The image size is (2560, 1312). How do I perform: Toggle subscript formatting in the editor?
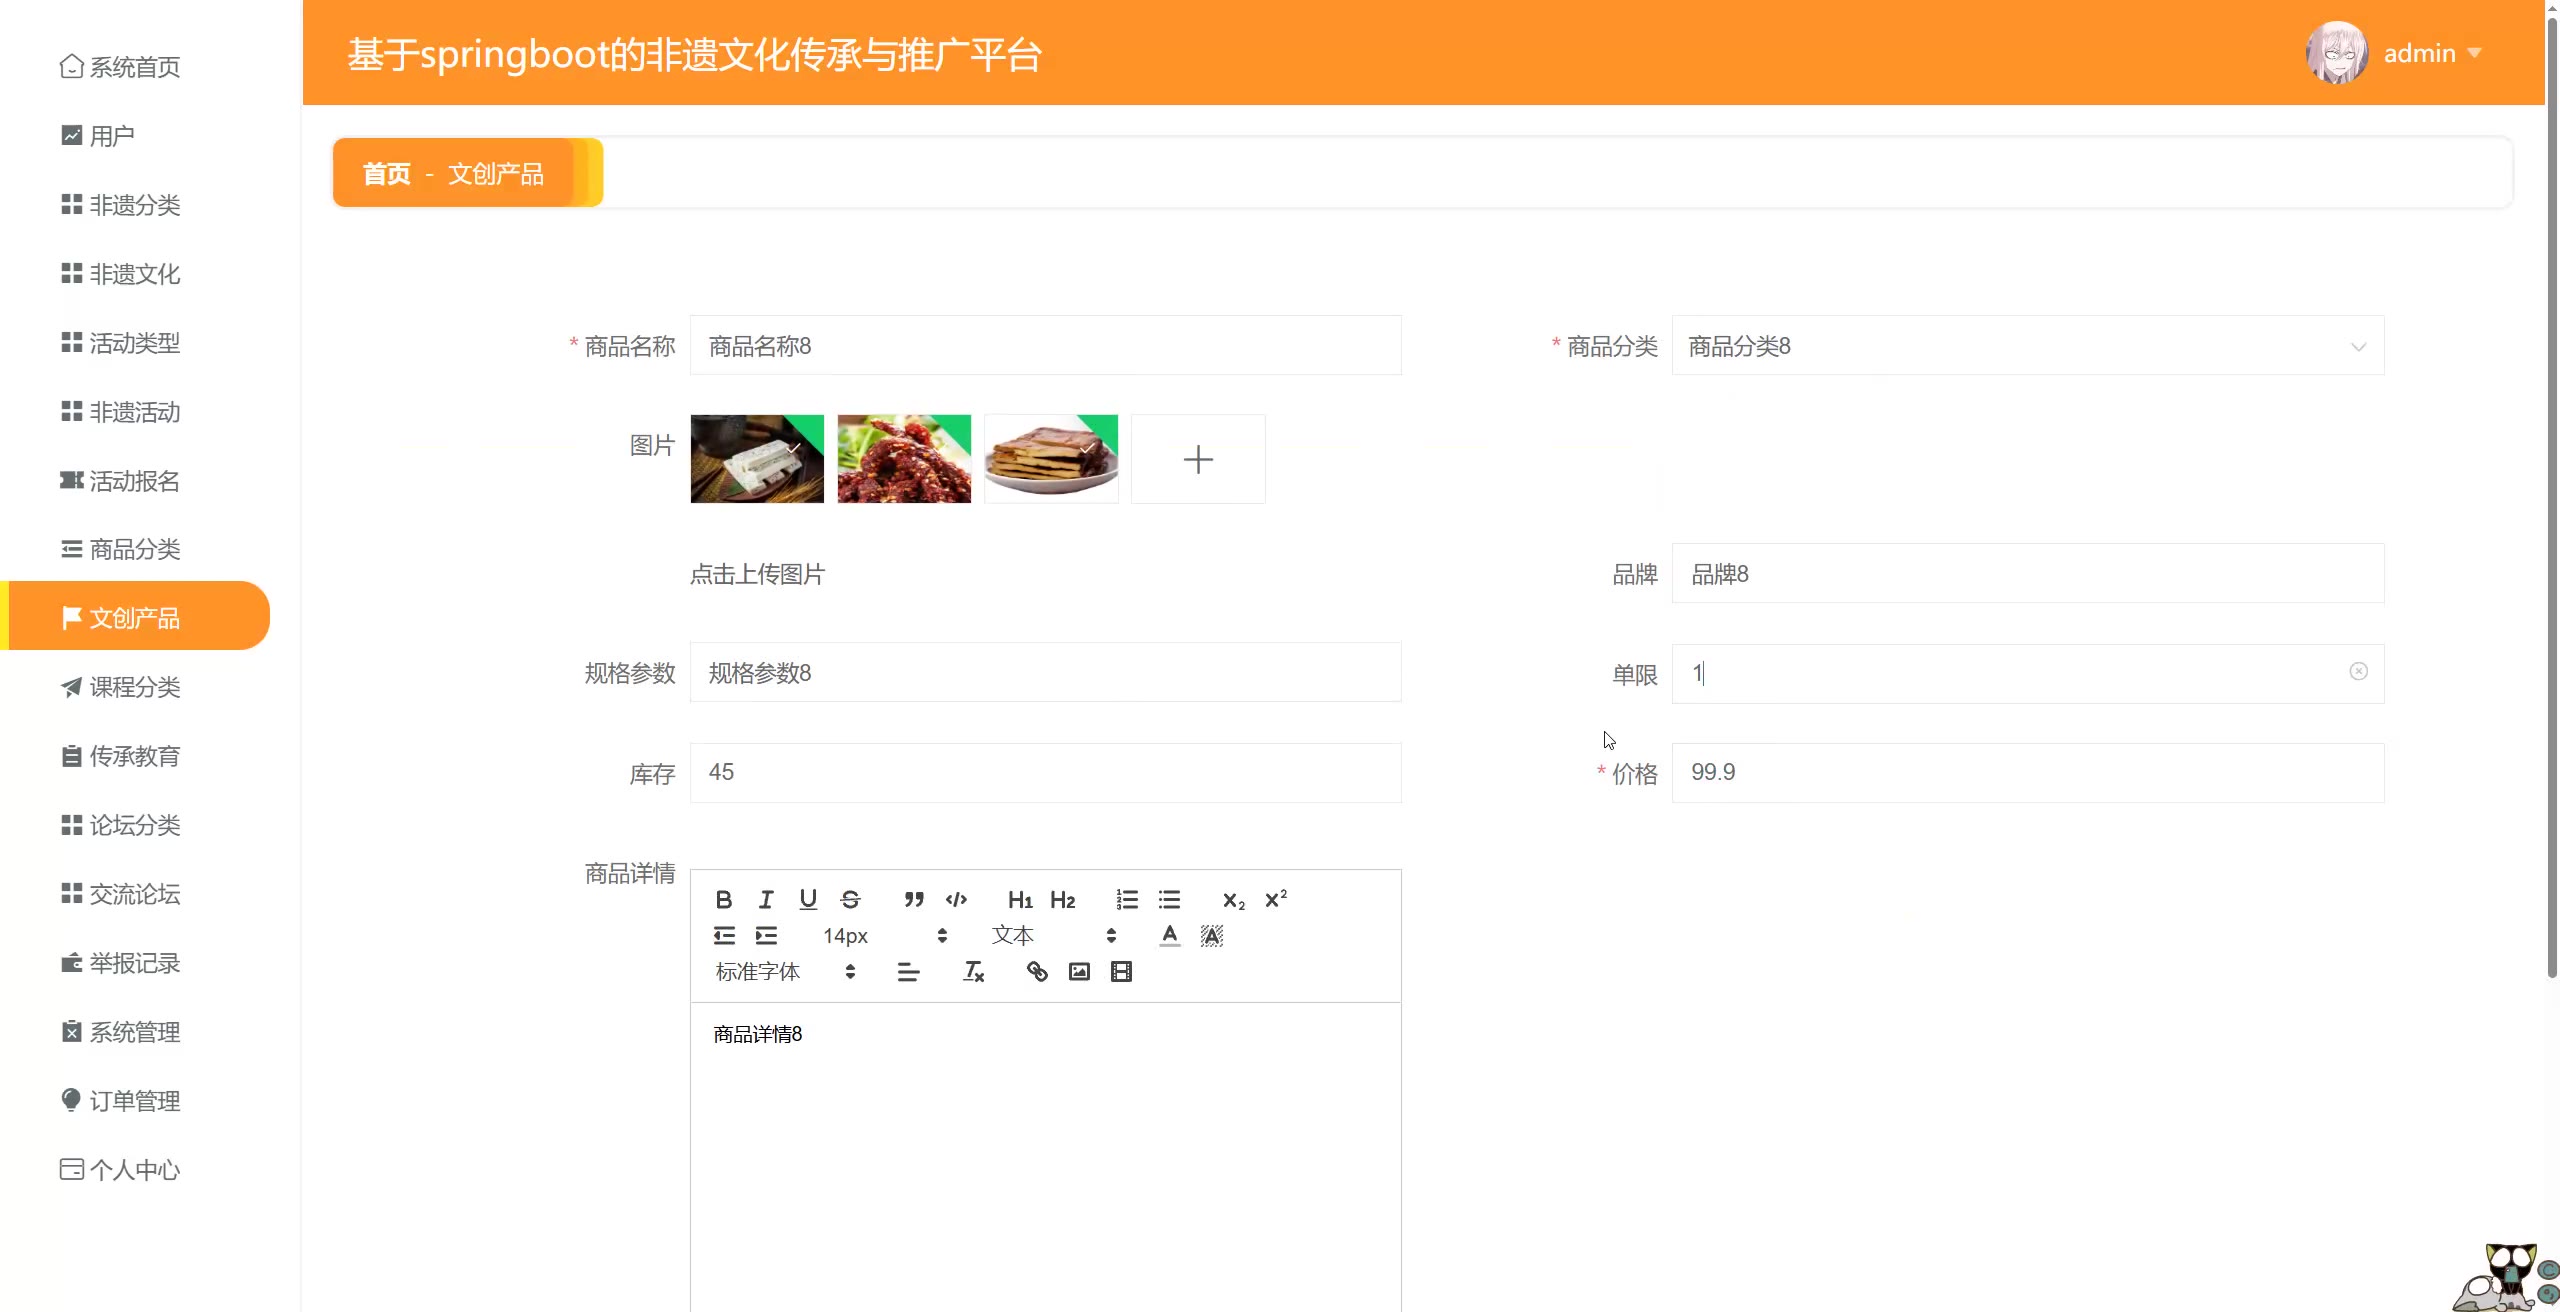(x=1233, y=899)
